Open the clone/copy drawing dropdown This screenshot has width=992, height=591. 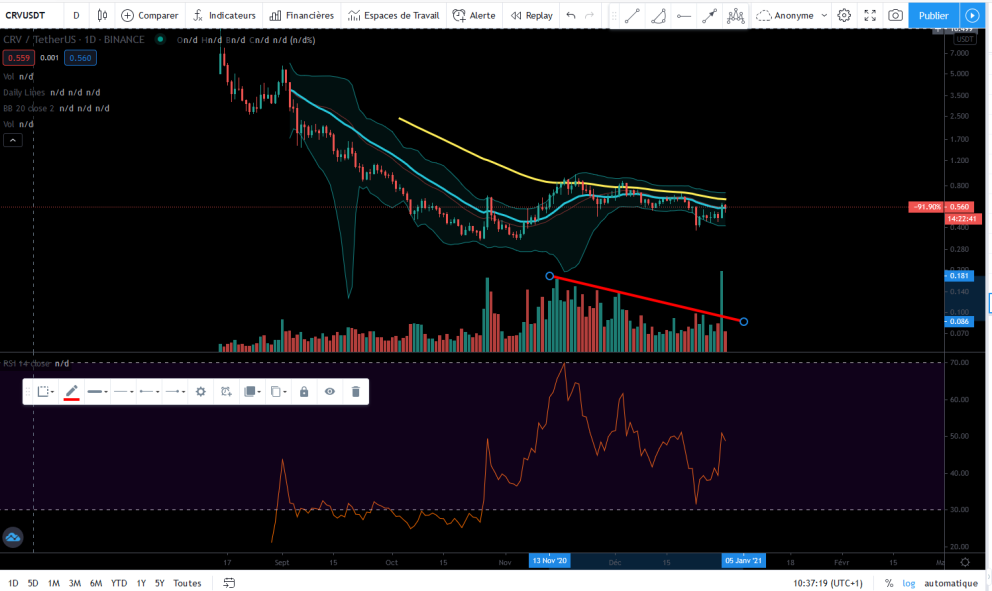[278, 392]
